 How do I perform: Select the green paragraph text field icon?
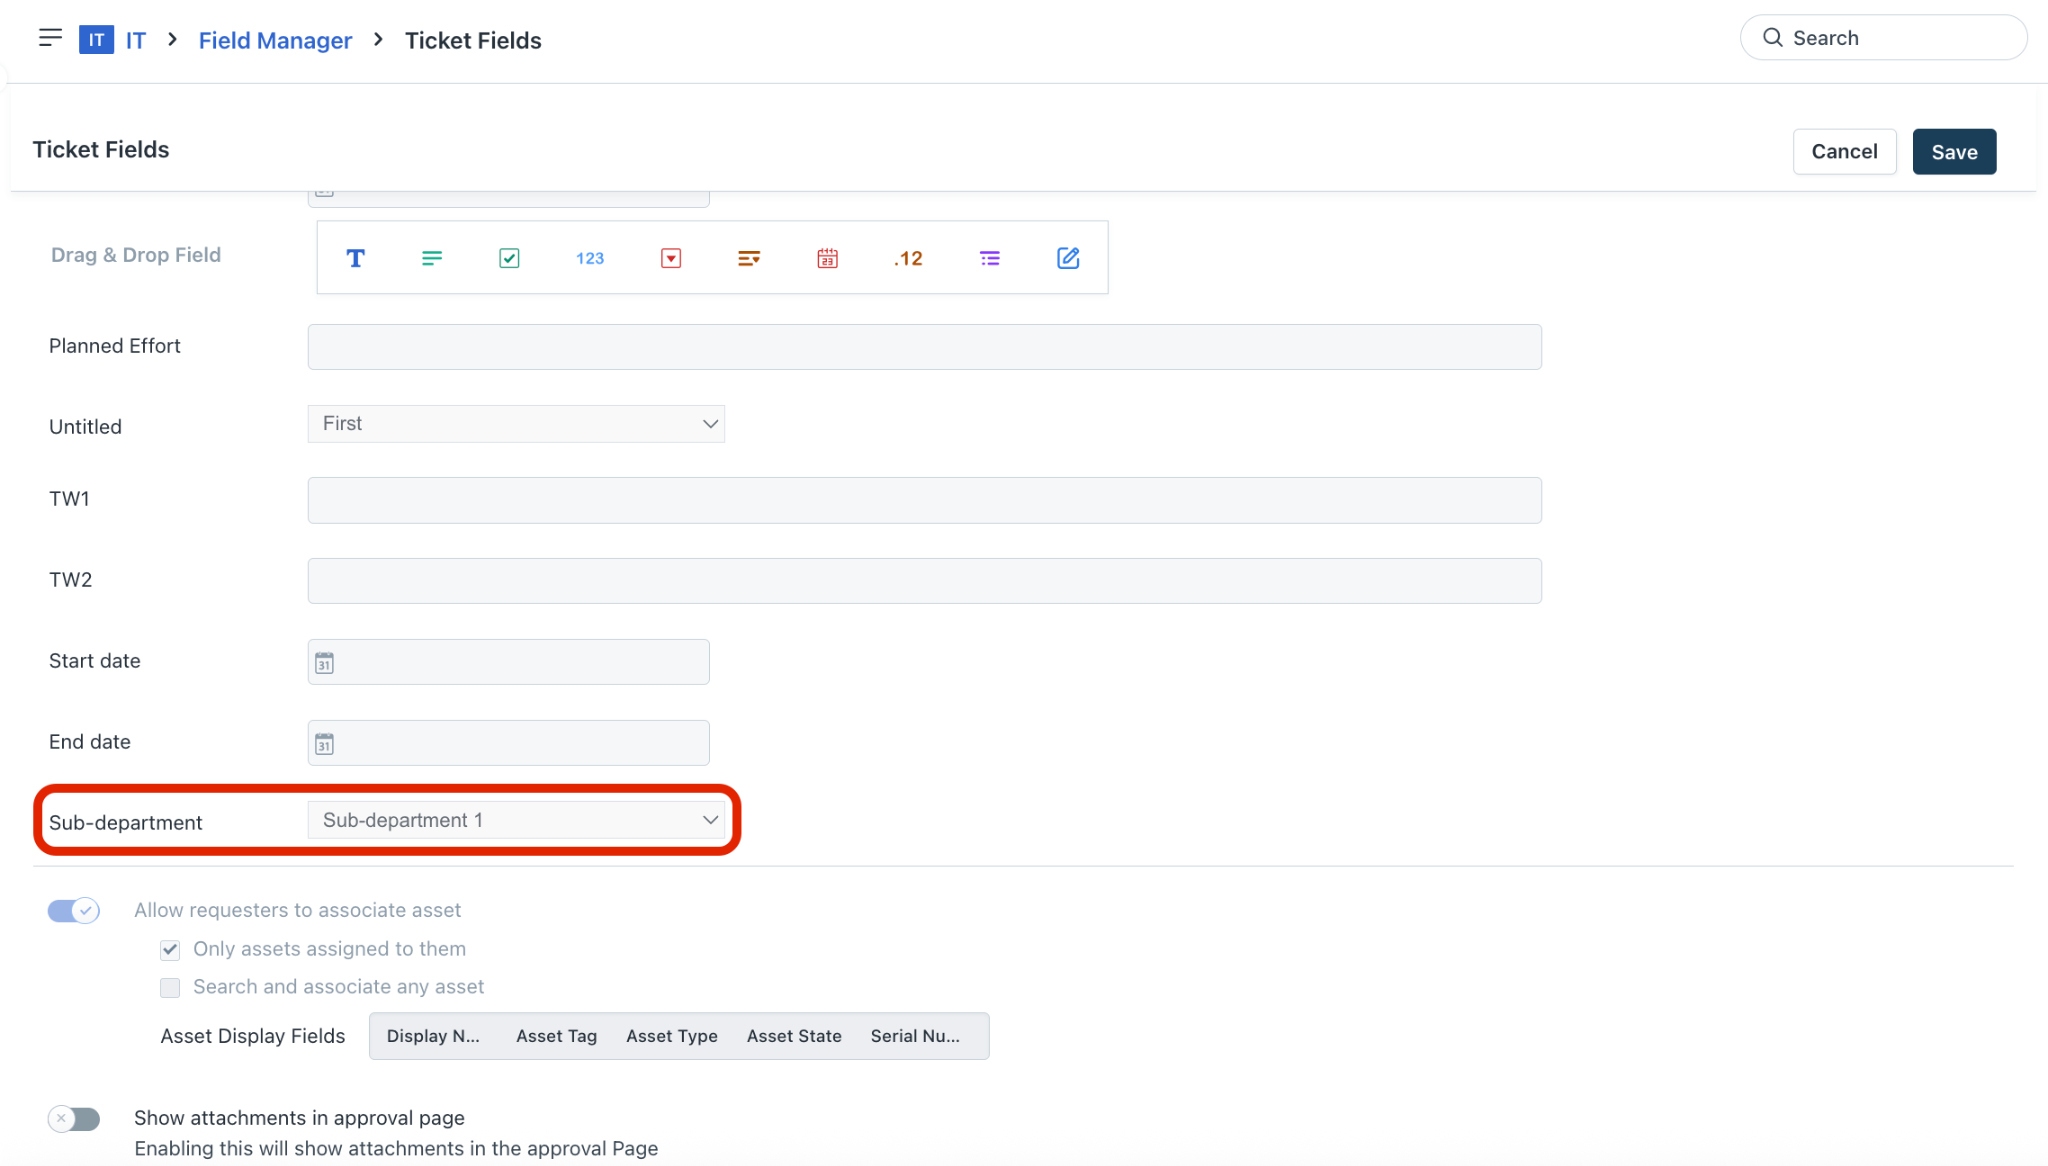tap(431, 258)
